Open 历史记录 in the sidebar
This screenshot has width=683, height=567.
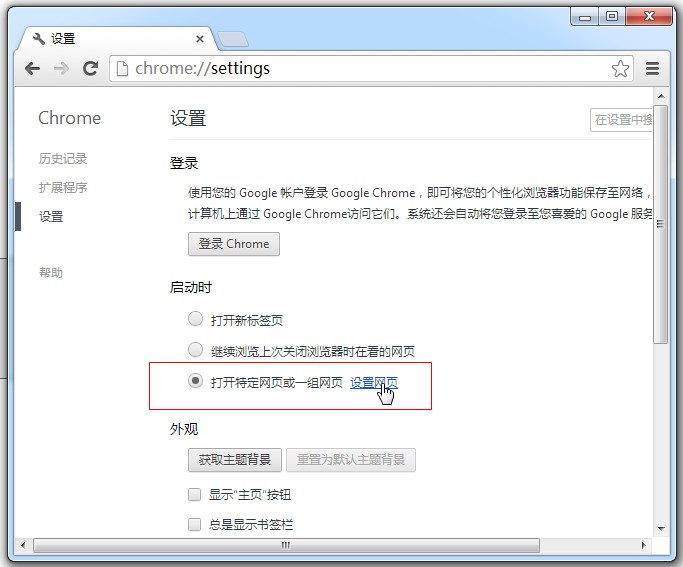point(63,159)
